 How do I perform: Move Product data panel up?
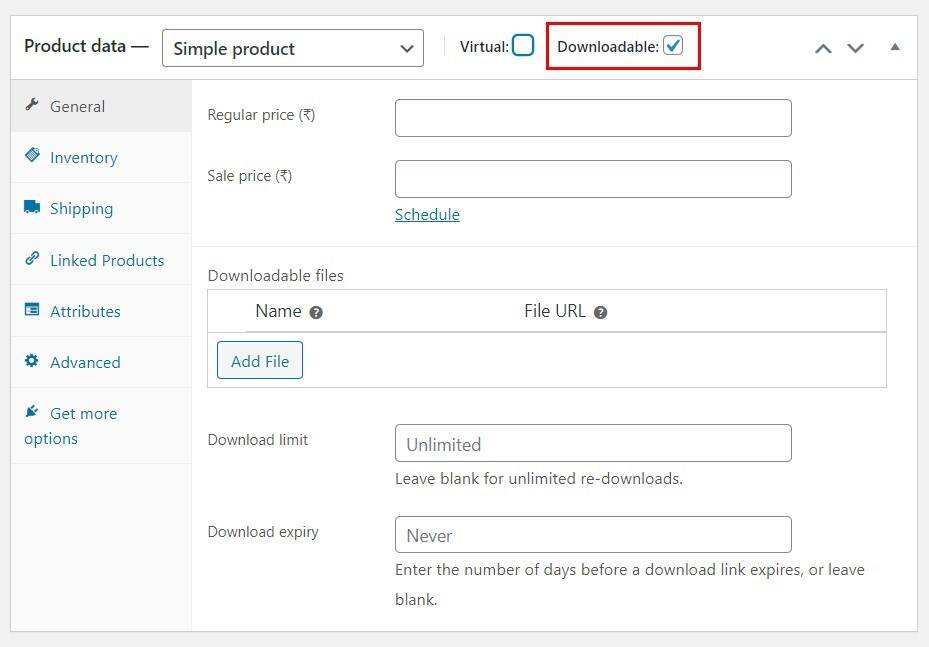pyautogui.click(x=823, y=48)
